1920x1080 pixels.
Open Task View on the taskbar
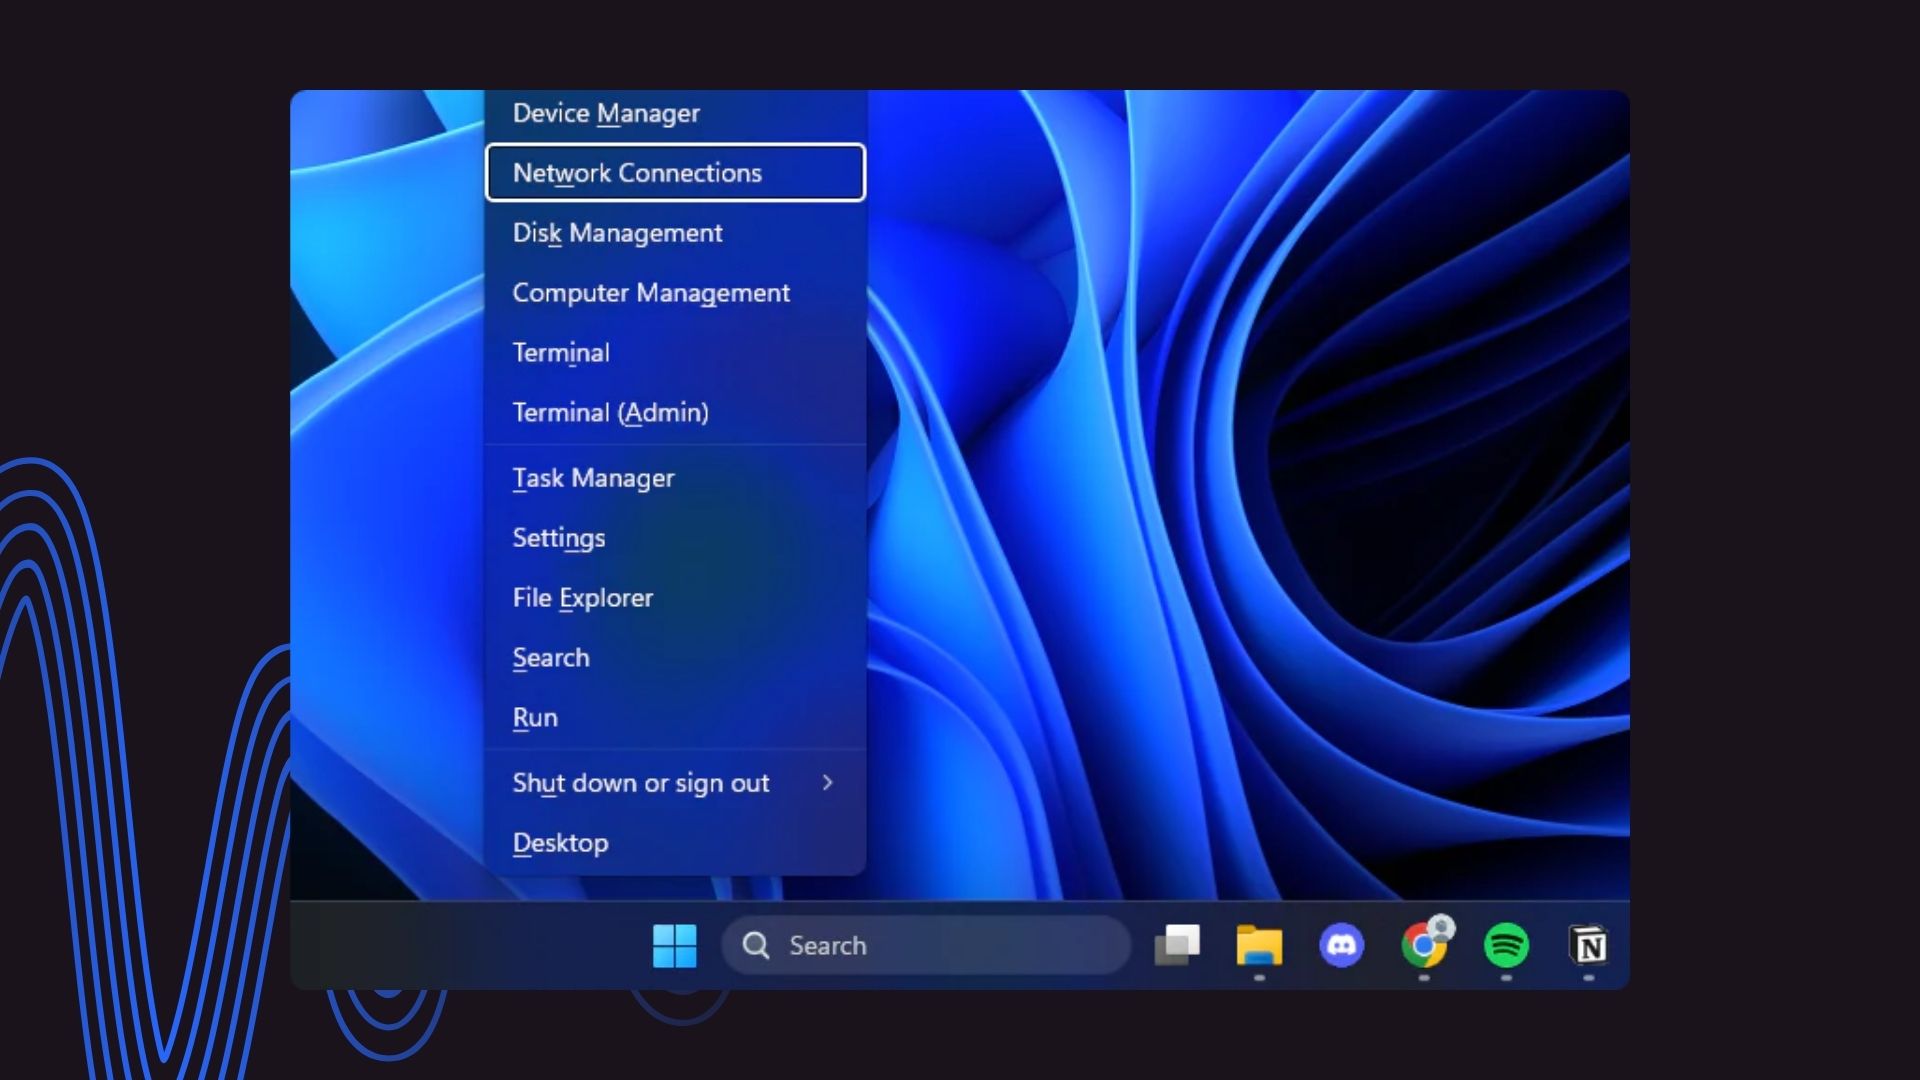click(x=1177, y=945)
